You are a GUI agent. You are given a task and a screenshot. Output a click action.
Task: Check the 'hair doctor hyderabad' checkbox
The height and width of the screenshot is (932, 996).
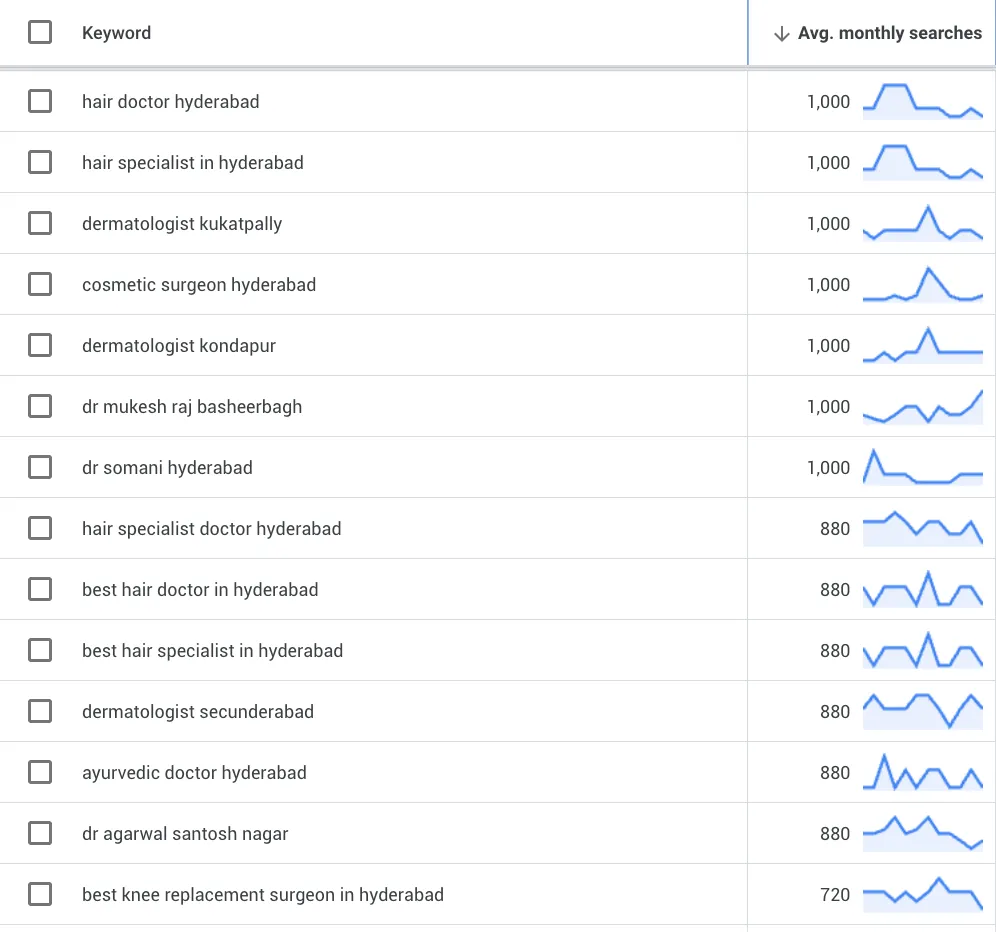40,101
